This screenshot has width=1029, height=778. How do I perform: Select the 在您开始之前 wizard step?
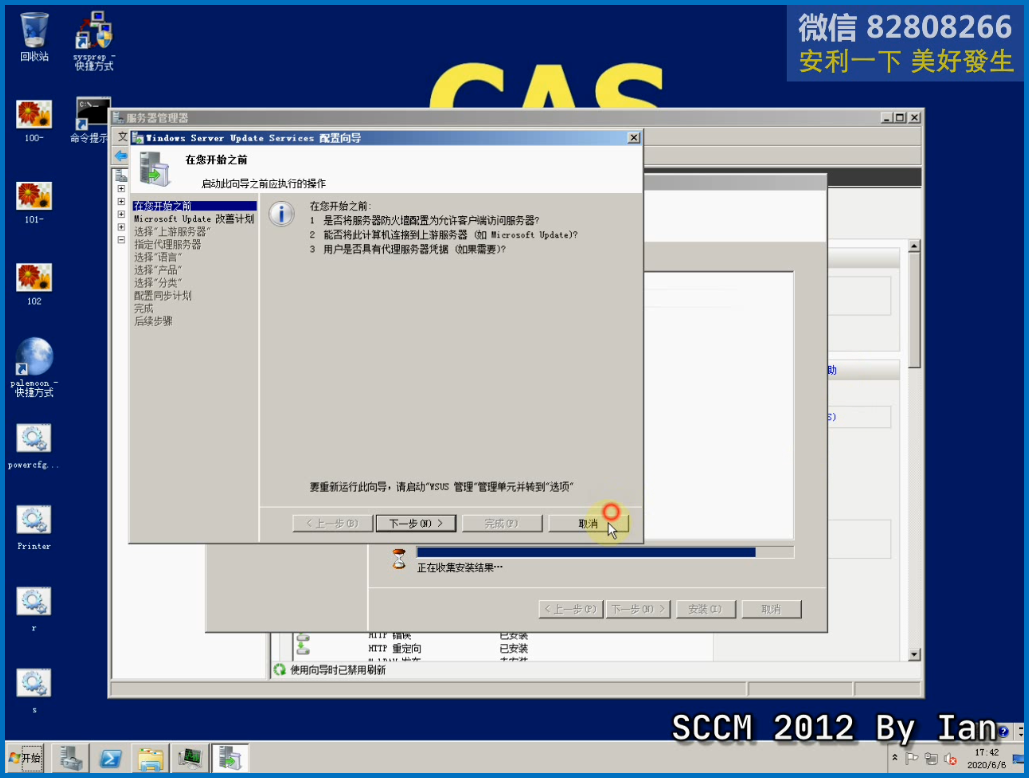(x=194, y=206)
